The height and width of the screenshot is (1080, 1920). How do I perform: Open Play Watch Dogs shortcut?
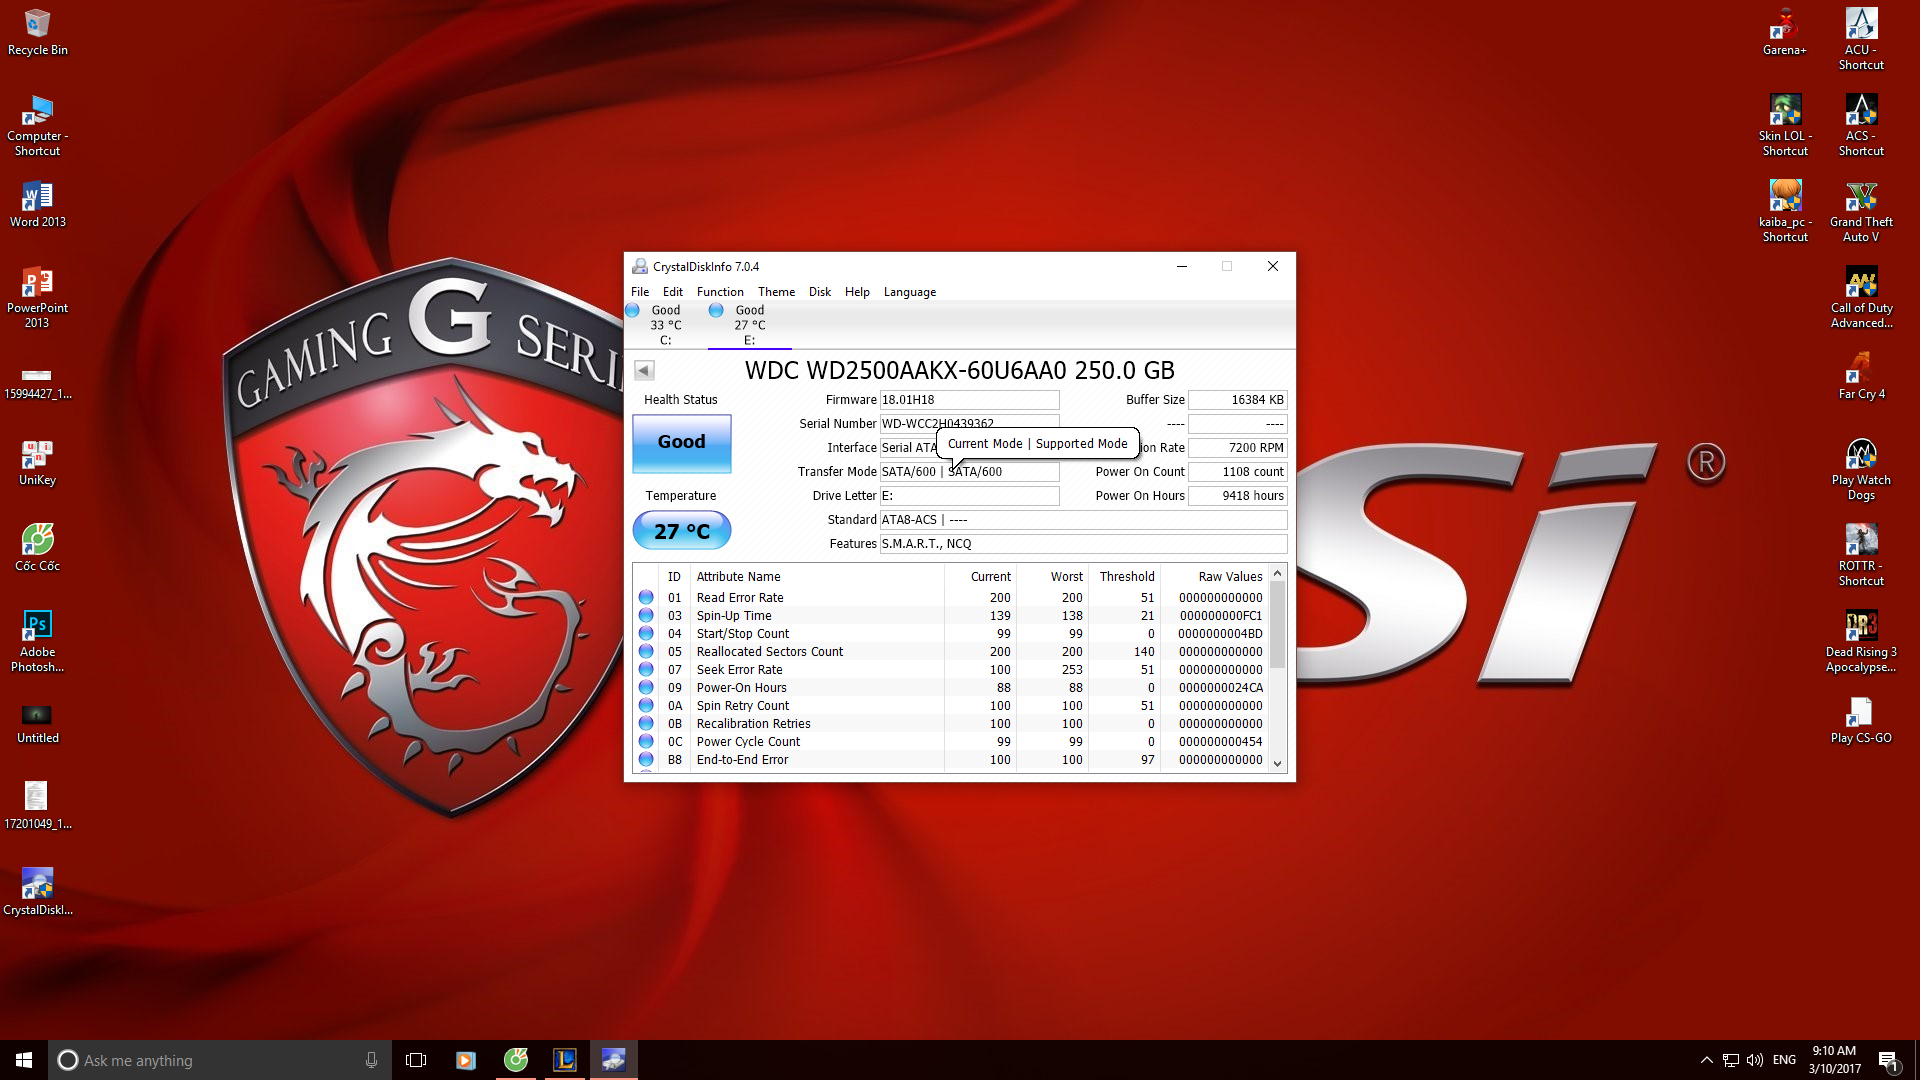click(x=1860, y=470)
